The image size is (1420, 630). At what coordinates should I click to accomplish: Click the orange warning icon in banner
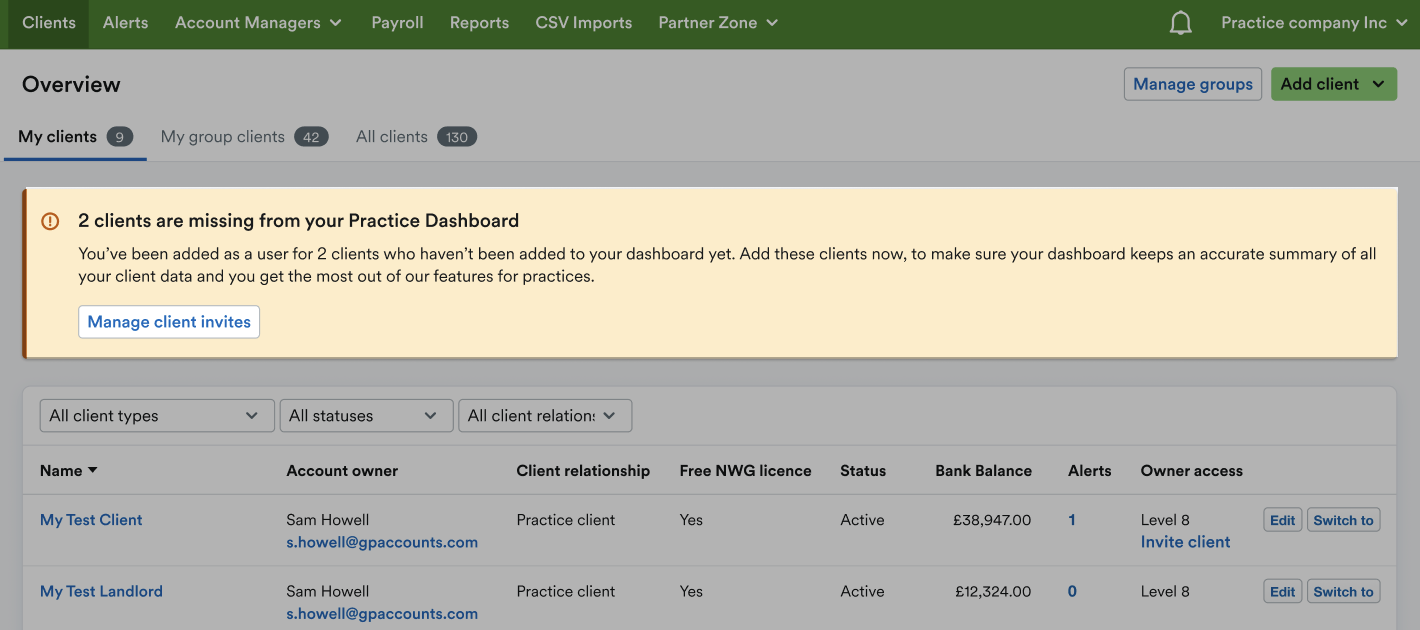point(50,221)
